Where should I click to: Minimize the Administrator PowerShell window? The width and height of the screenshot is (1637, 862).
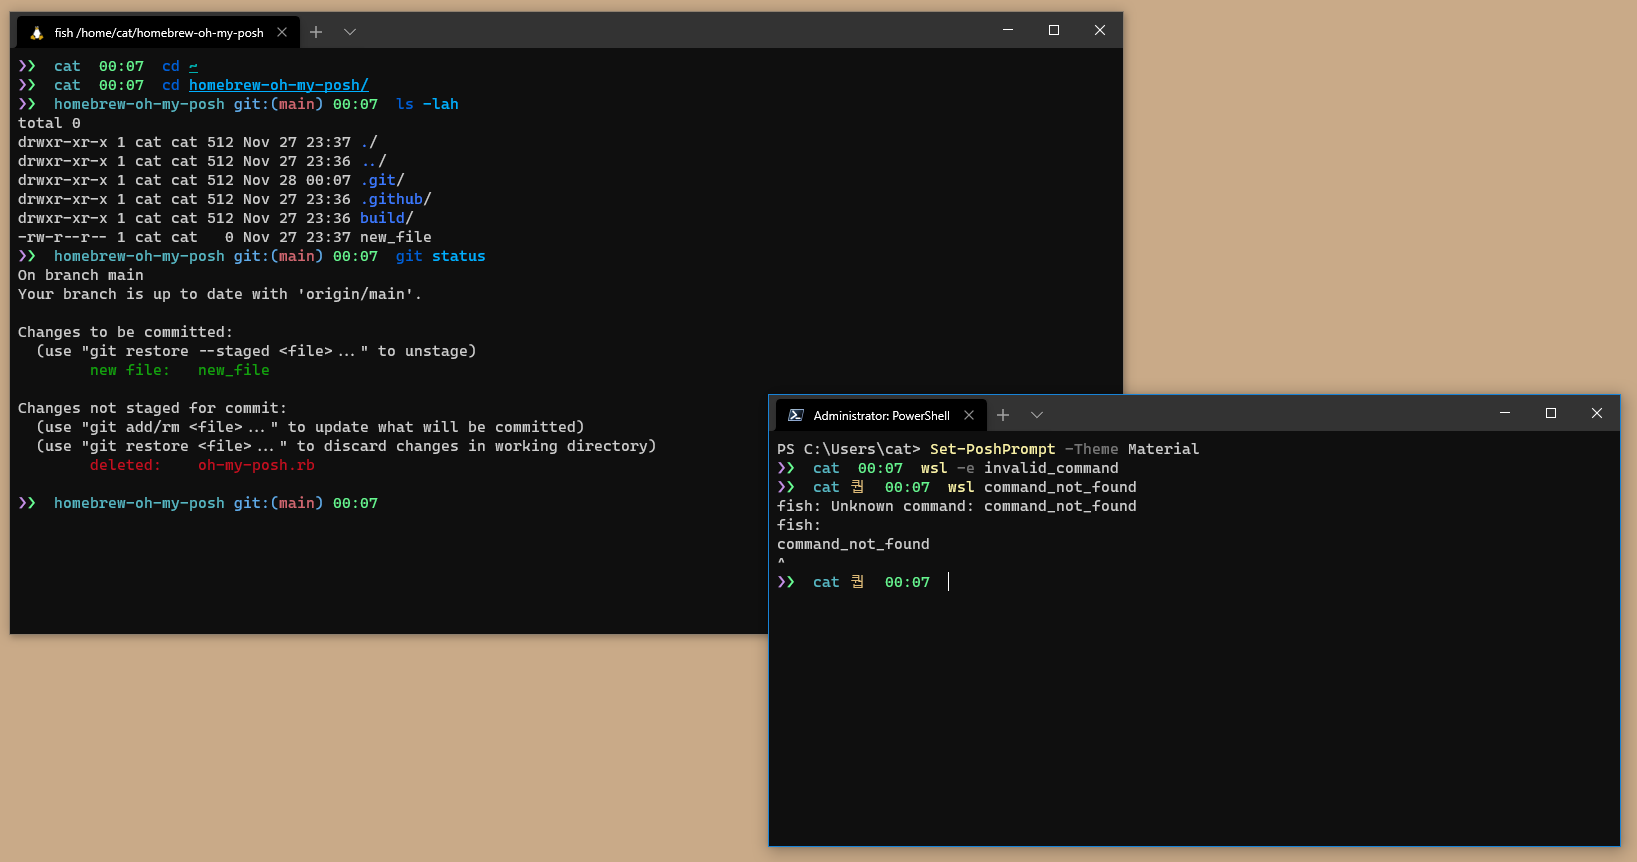1505,413
